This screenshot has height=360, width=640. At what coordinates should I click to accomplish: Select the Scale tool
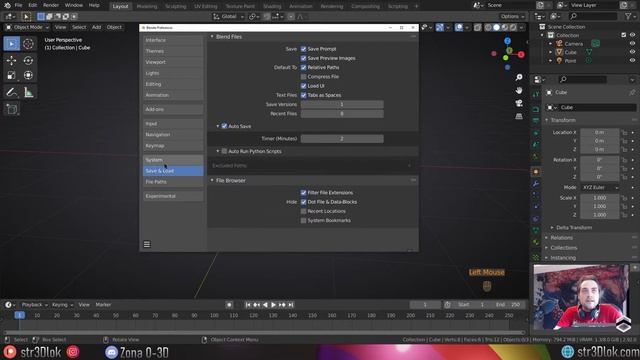click(x=11, y=75)
